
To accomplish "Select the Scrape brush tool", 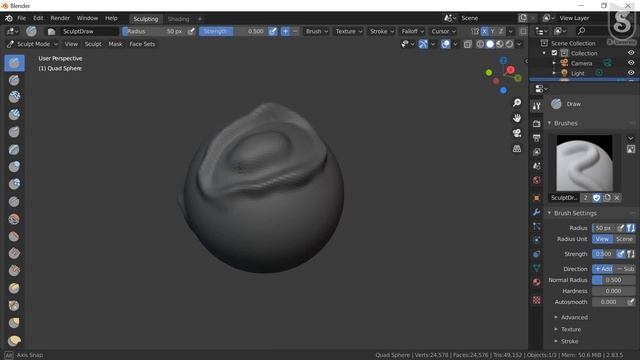I will [x=14, y=271].
